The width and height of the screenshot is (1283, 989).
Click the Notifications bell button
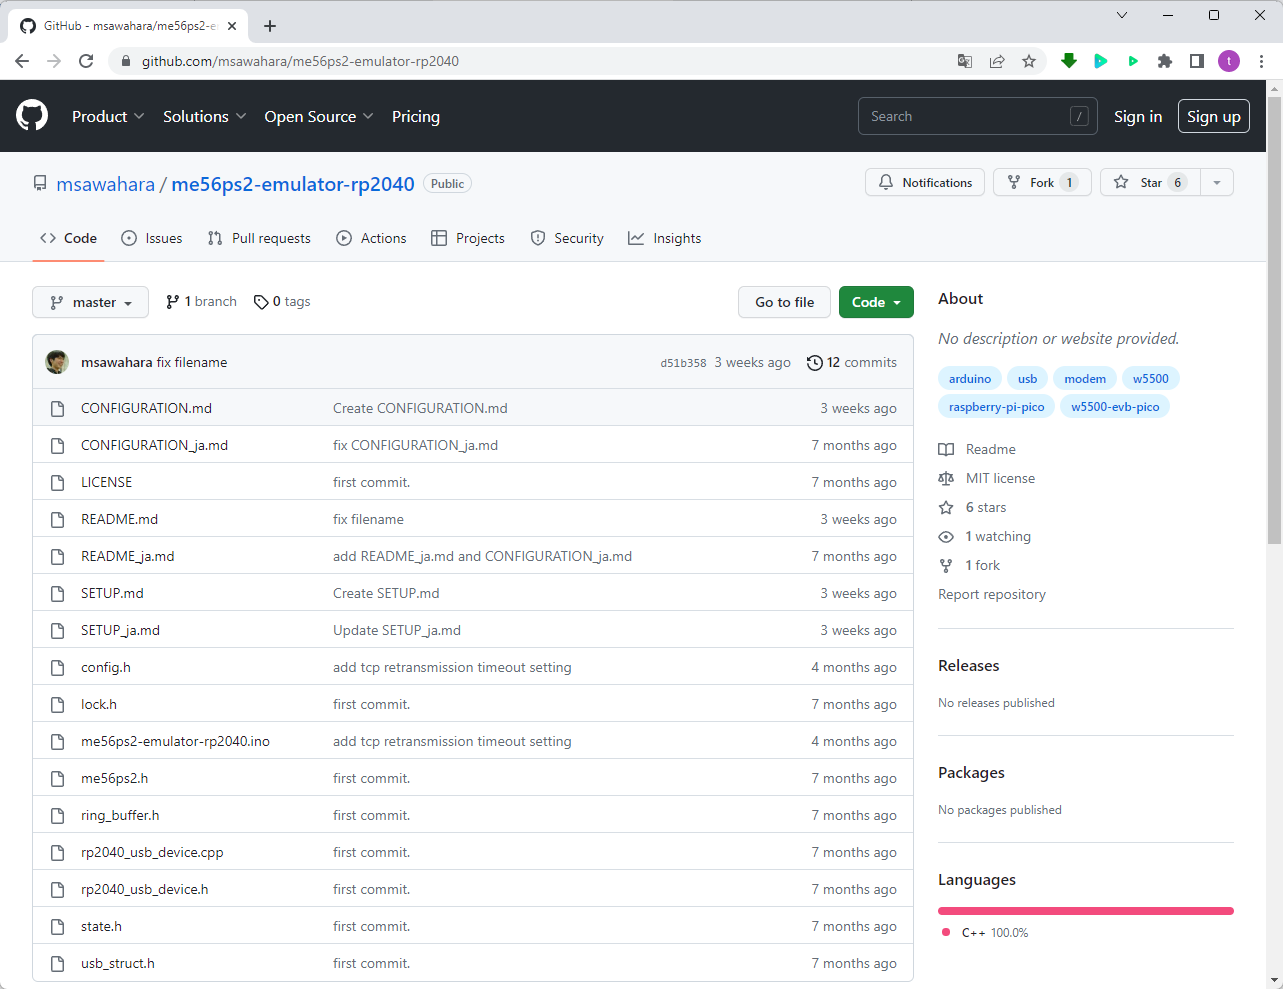pos(925,182)
